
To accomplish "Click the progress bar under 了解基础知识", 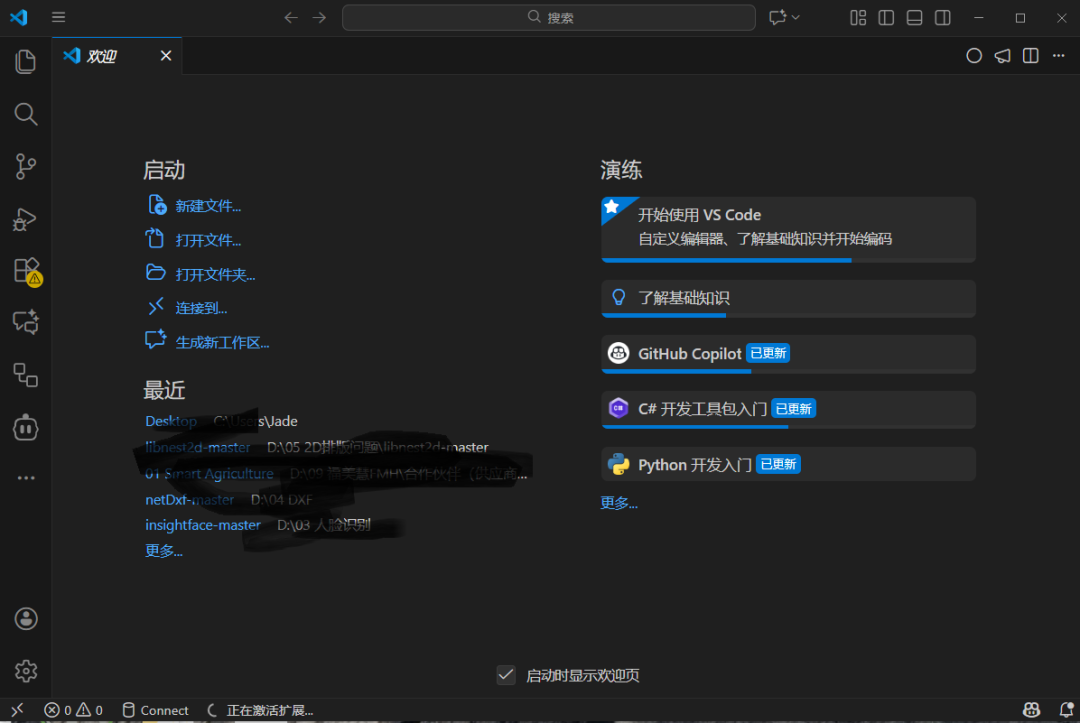I will [788, 315].
